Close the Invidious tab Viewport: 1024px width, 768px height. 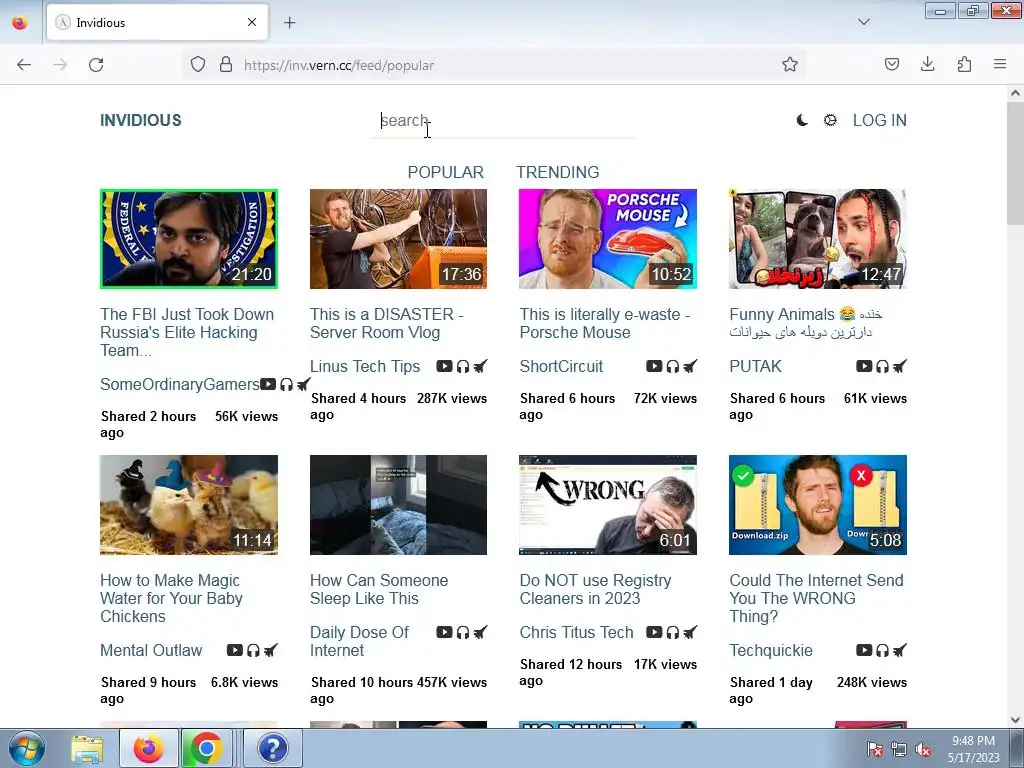(x=252, y=22)
